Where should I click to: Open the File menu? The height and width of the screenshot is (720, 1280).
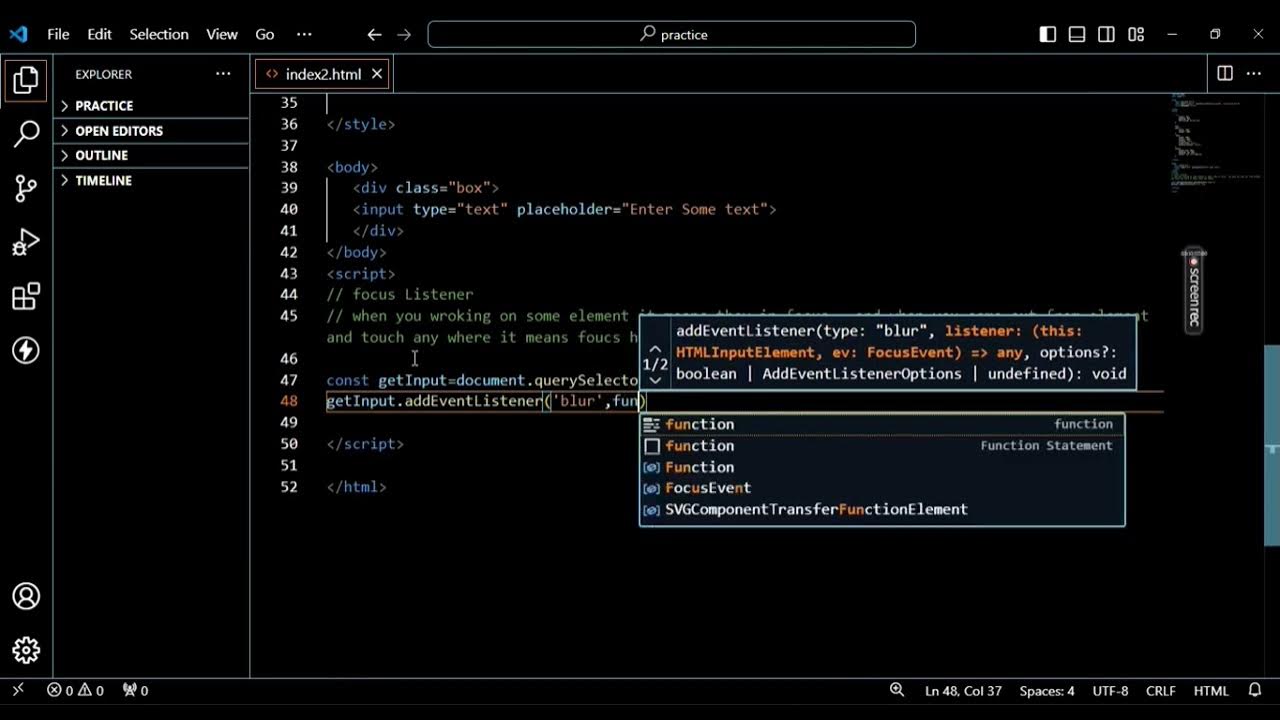coord(58,34)
